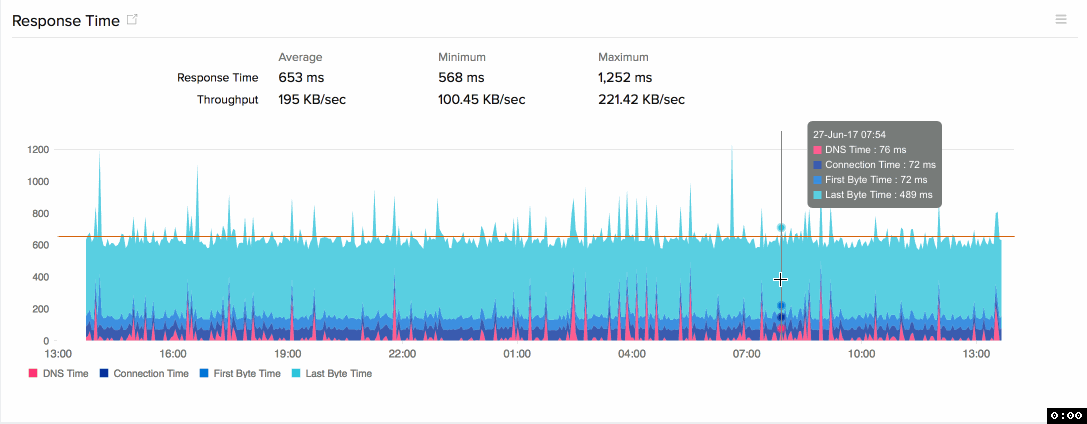Image resolution: width=1087 pixels, height=424 pixels.
Task: Hide the Connection Time series via legend
Action: (x=150, y=373)
